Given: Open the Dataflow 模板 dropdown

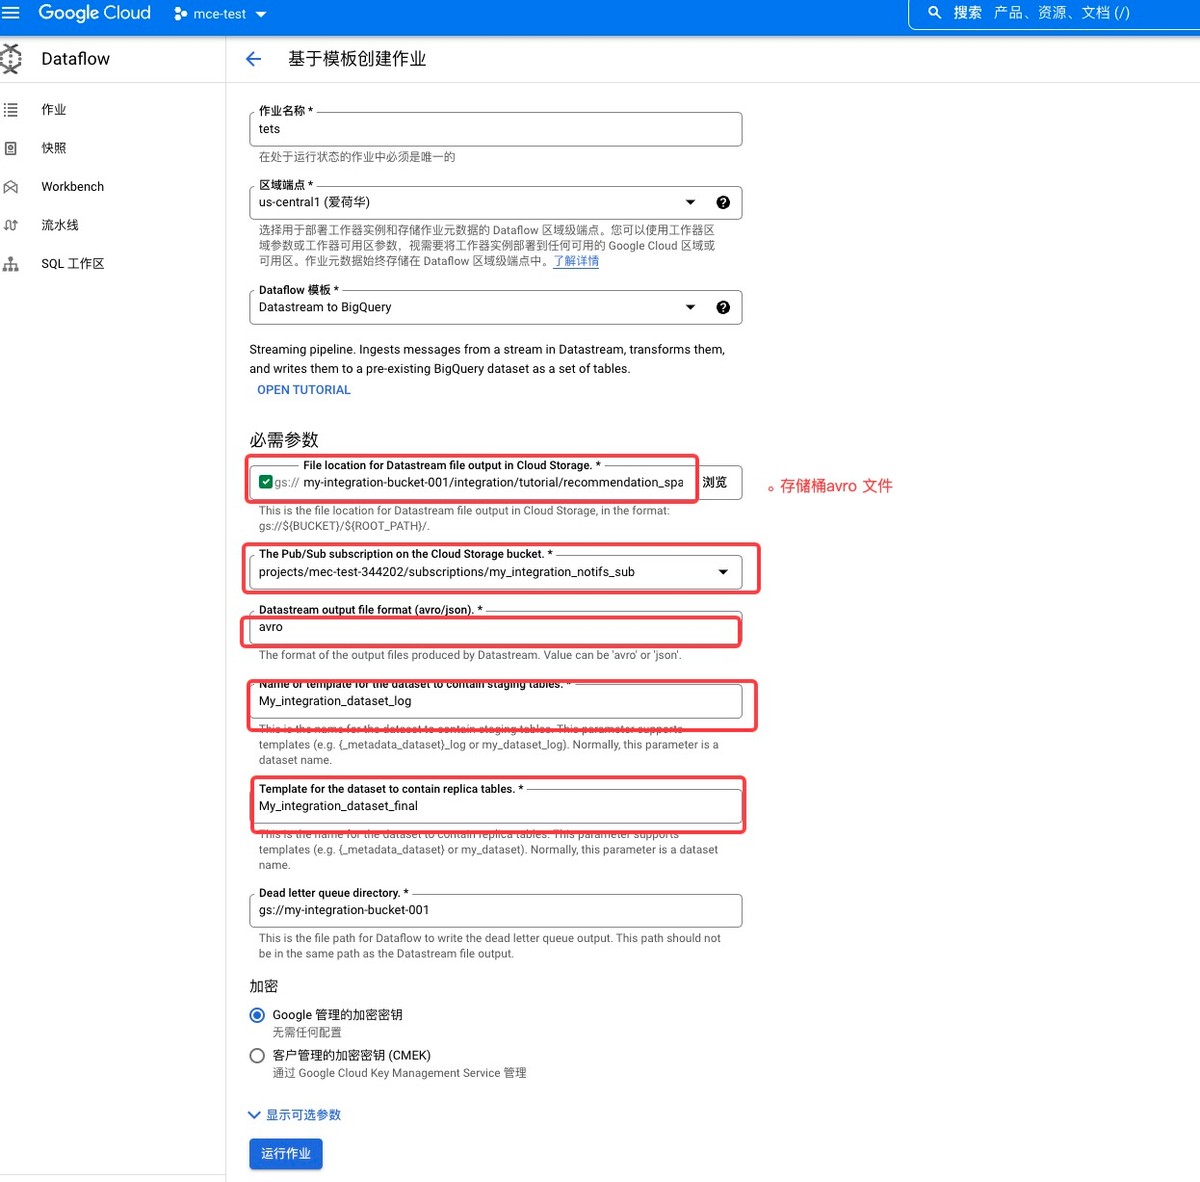Looking at the screenshot, I should point(495,307).
